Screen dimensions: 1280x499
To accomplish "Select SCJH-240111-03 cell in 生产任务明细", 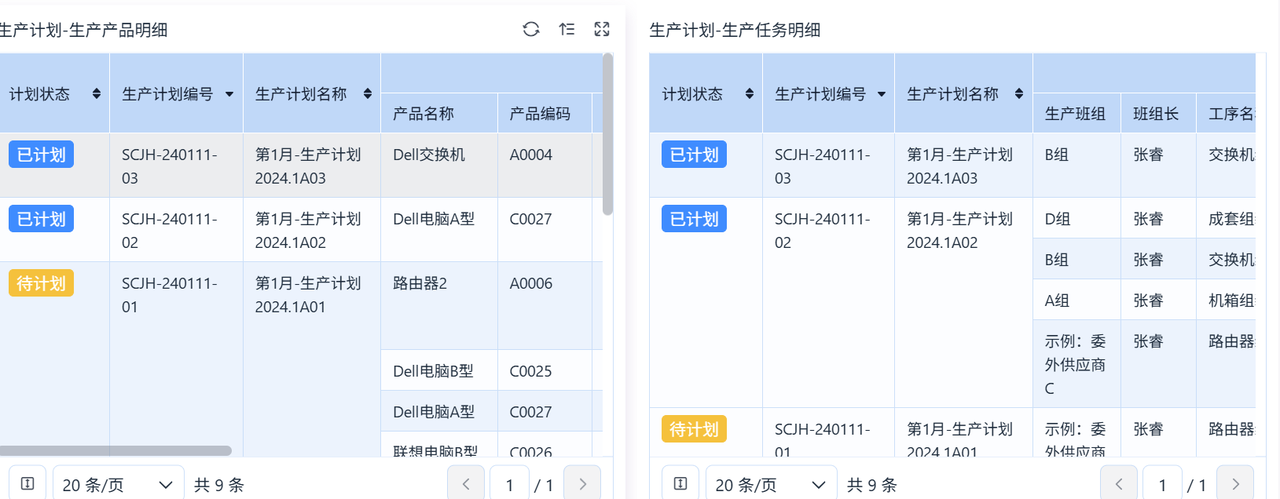I will pos(829,166).
